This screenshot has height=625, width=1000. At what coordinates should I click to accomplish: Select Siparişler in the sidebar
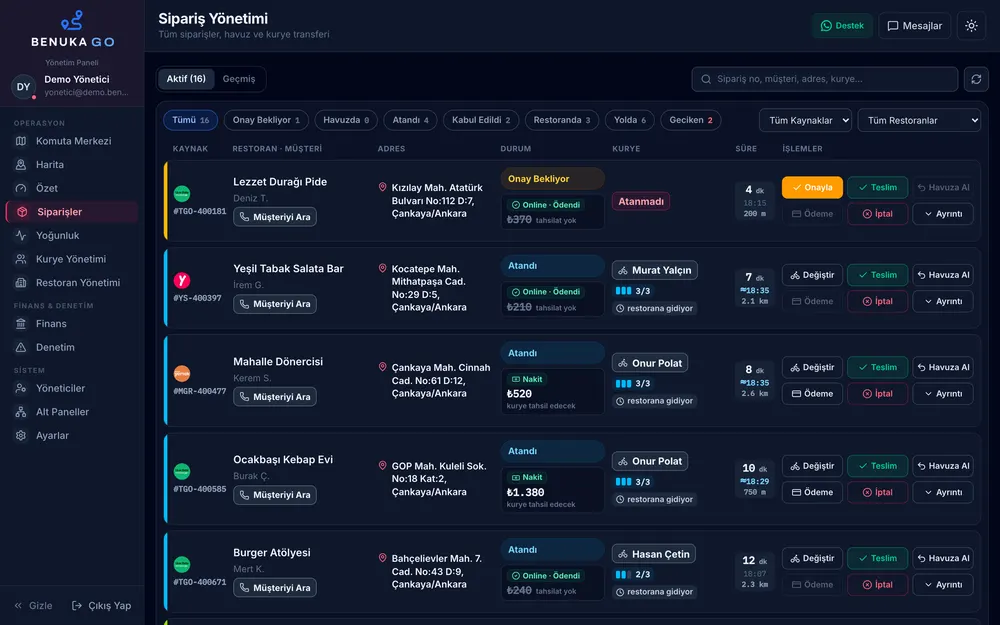(72, 212)
